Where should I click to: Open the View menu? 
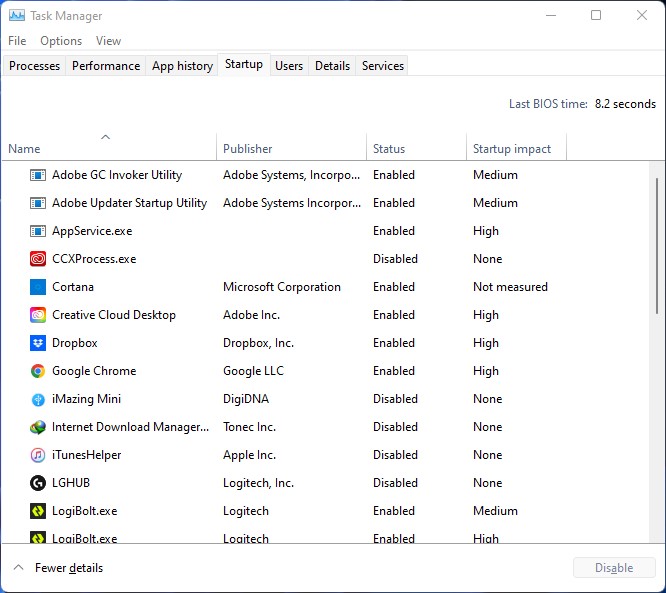pos(108,41)
